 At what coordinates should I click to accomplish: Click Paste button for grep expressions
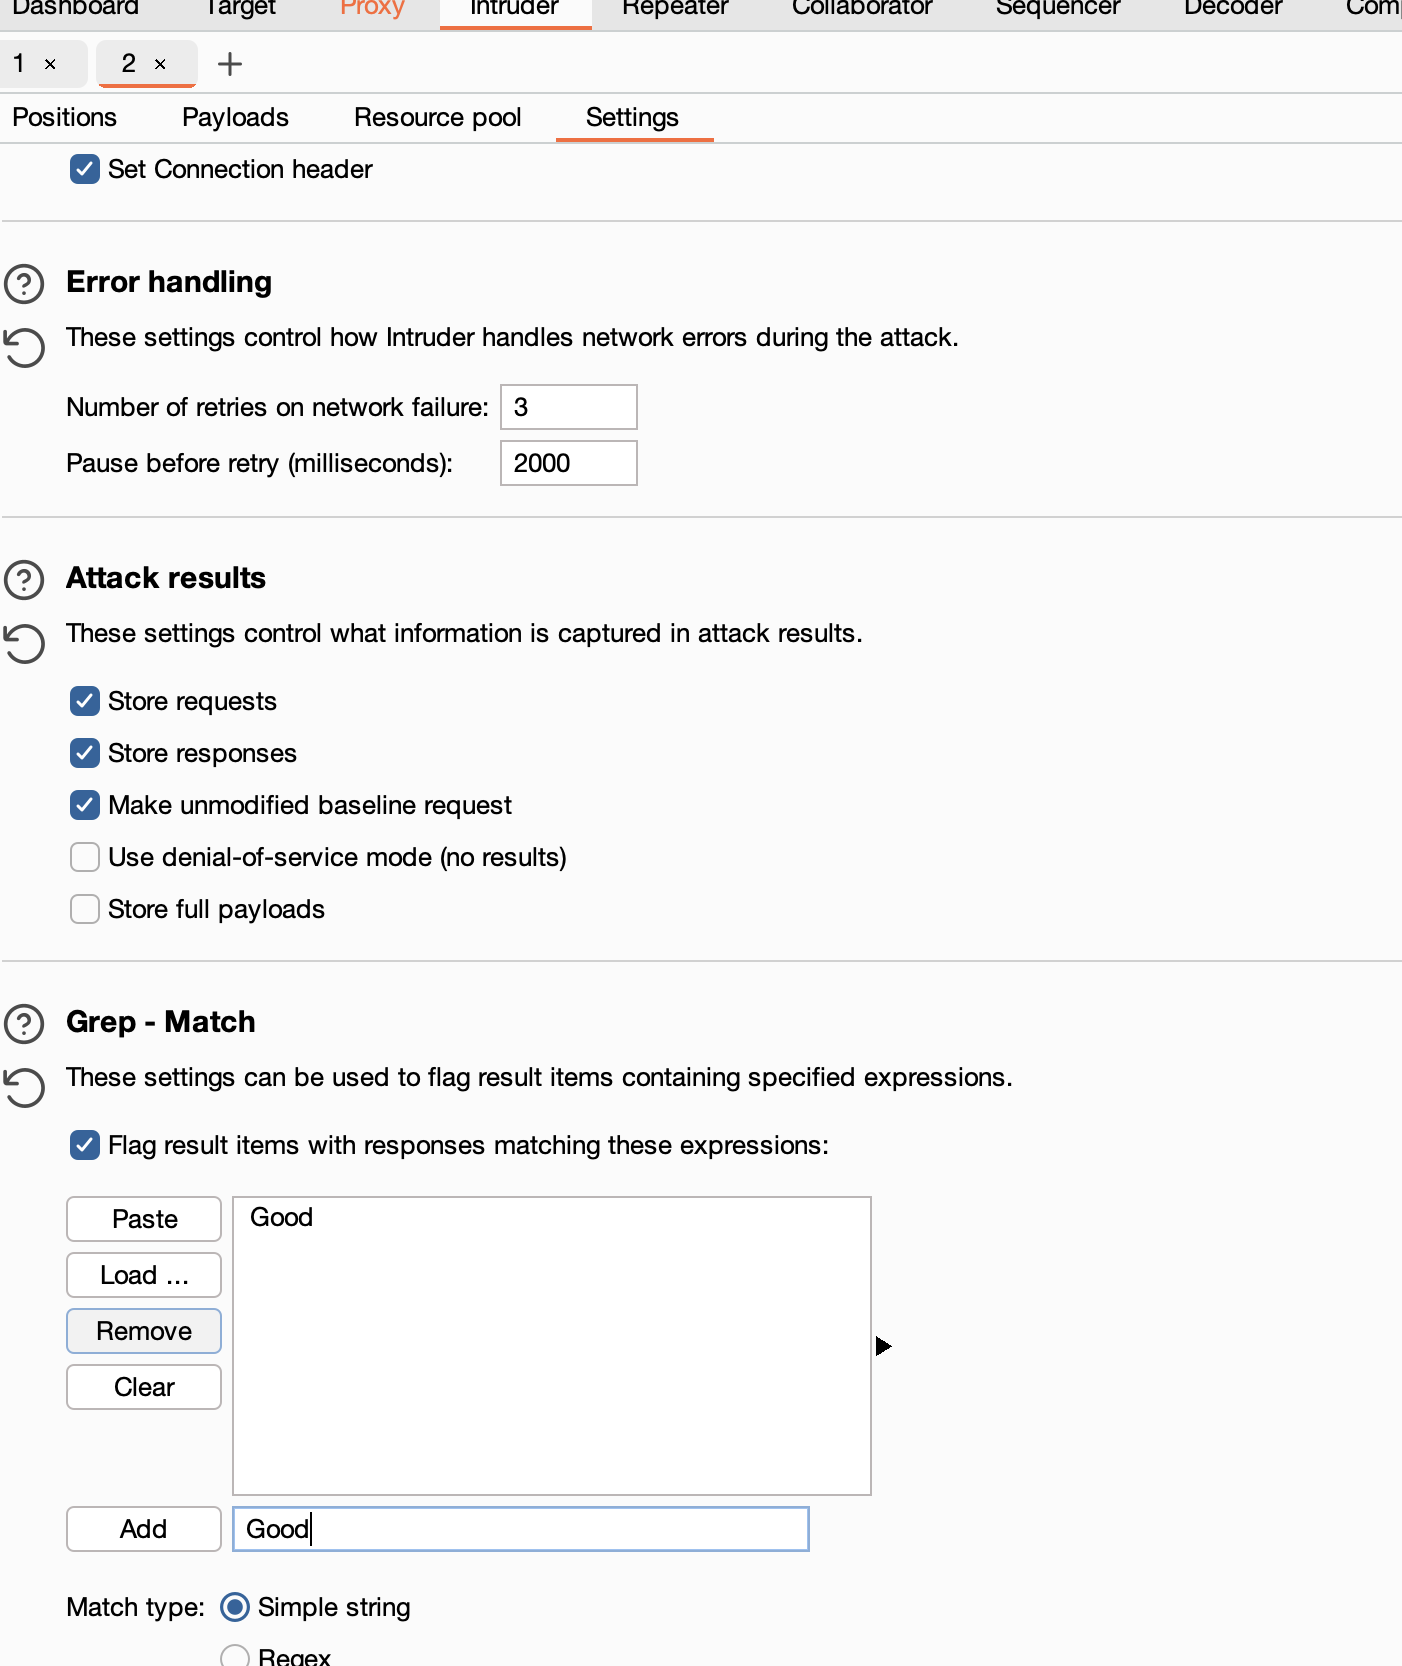[144, 1219]
